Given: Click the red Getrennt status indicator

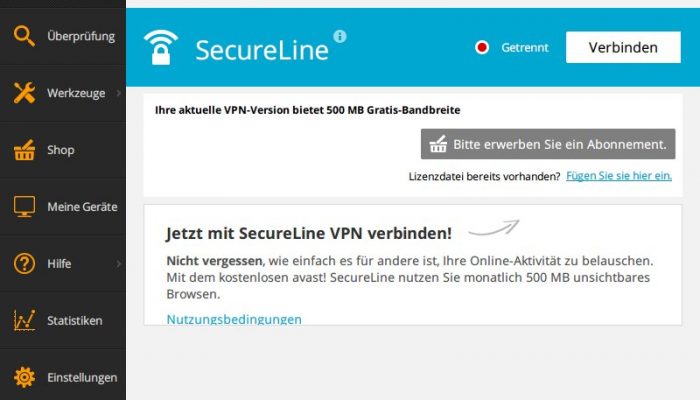Looking at the screenshot, I should coord(482,47).
